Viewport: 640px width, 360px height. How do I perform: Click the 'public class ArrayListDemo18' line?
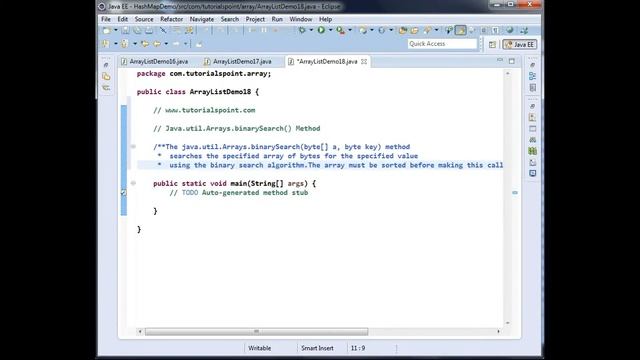pyautogui.click(x=198, y=92)
